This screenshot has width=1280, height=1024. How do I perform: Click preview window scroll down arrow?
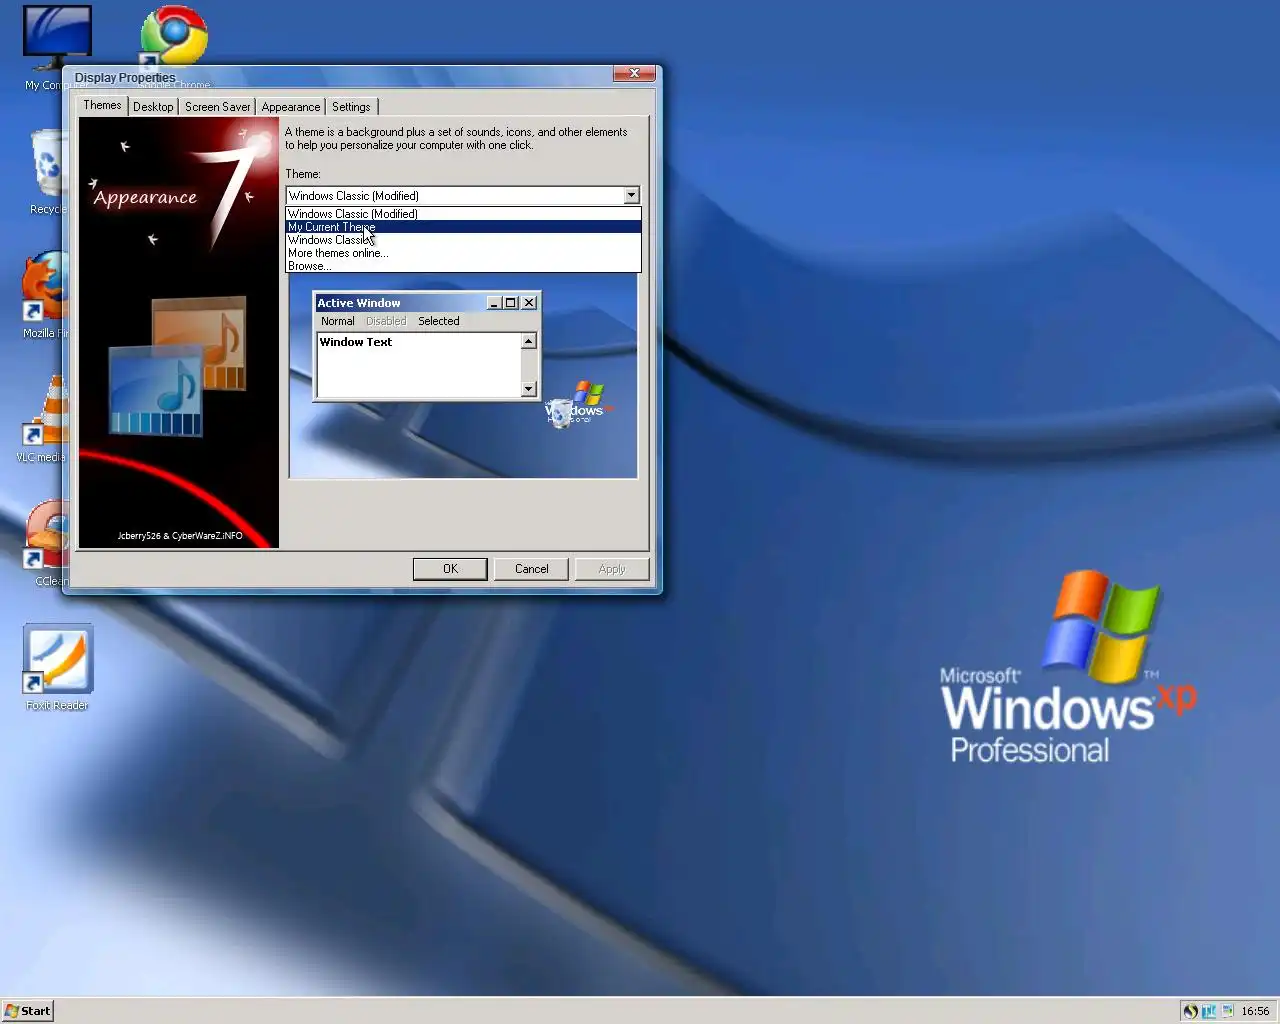pos(529,389)
